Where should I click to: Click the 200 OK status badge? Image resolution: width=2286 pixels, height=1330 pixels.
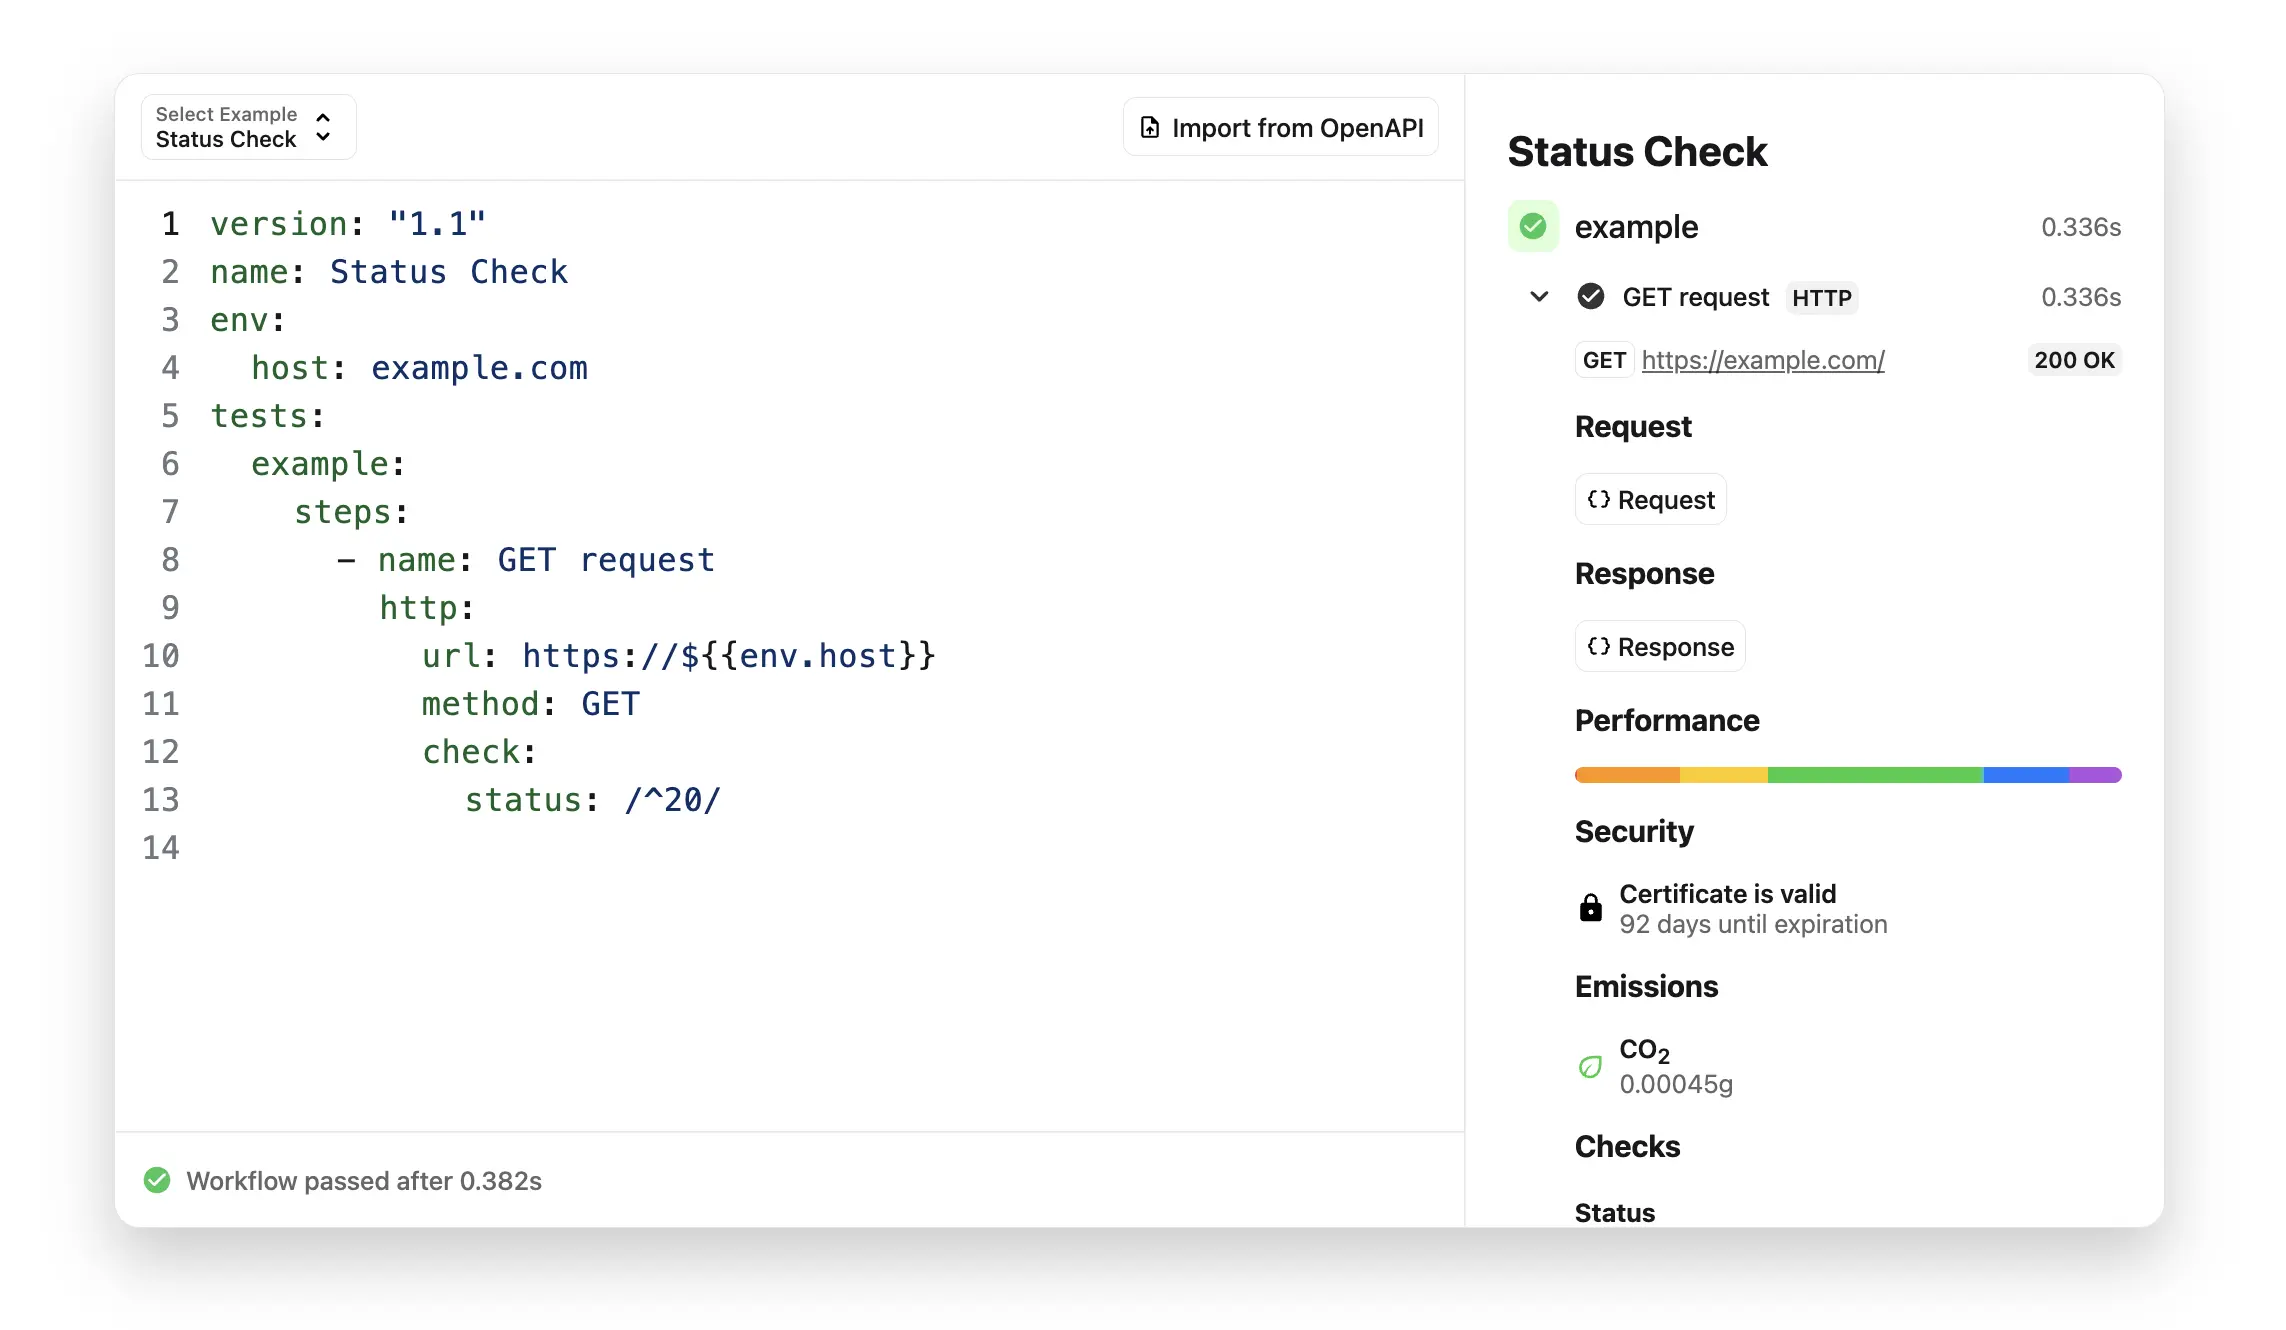click(x=2074, y=360)
